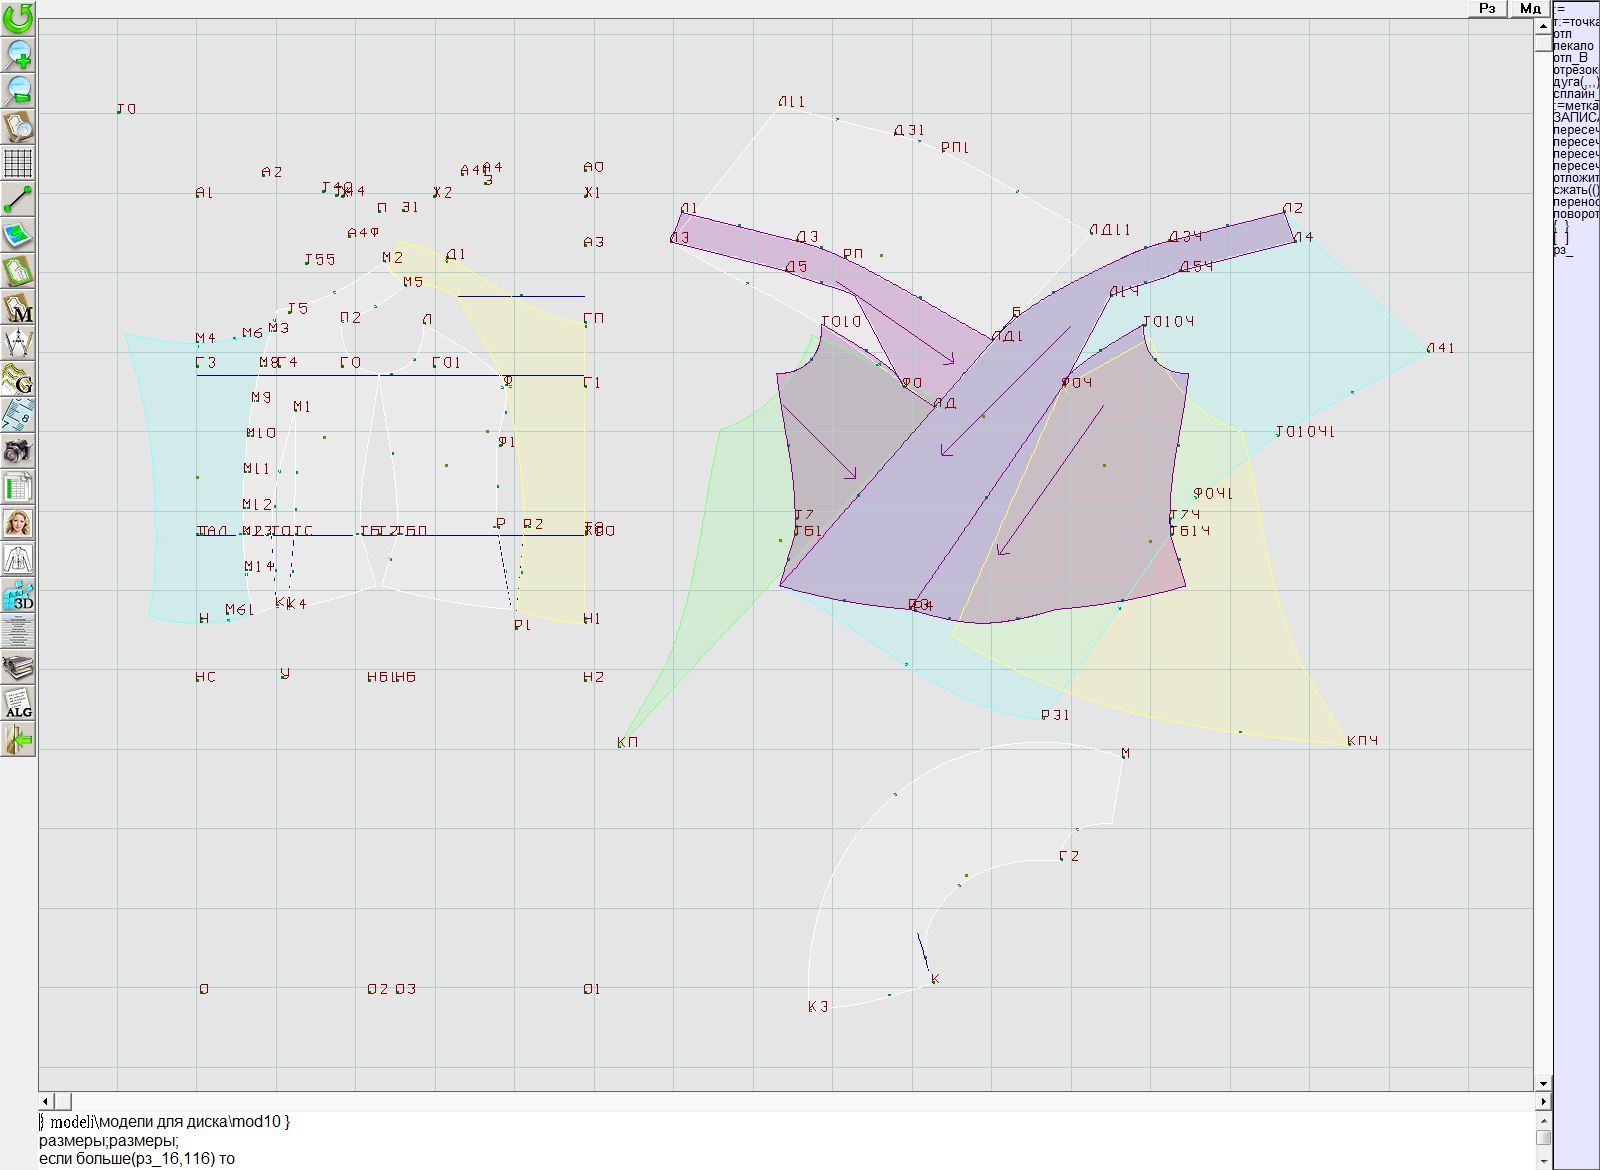1600x1170 pixels.
Task: Select the line segment tool
Action: (18, 200)
